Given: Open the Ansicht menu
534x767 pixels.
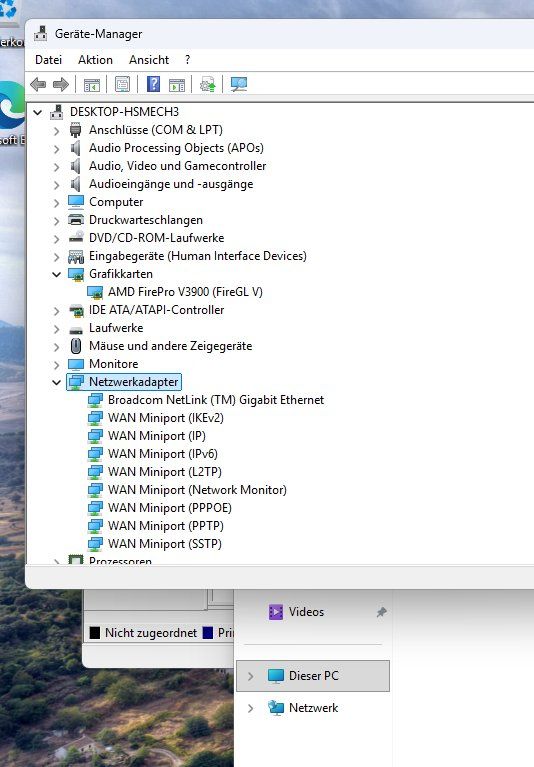Looking at the screenshot, I should point(149,60).
